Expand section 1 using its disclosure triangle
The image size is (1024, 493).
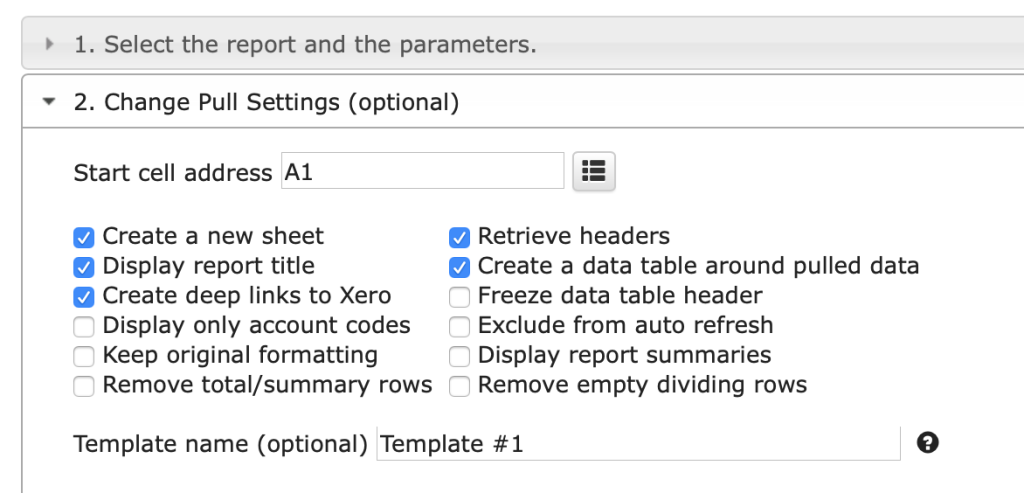50,44
